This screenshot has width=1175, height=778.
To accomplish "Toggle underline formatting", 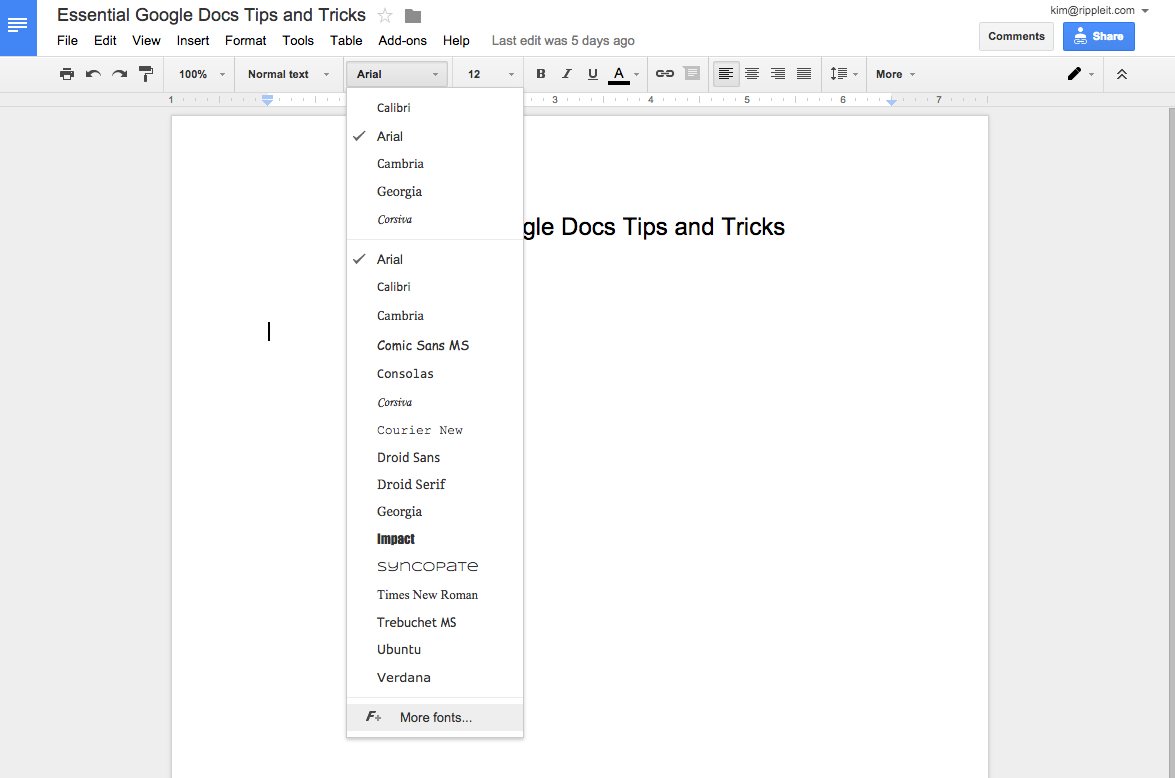I will [x=593, y=74].
